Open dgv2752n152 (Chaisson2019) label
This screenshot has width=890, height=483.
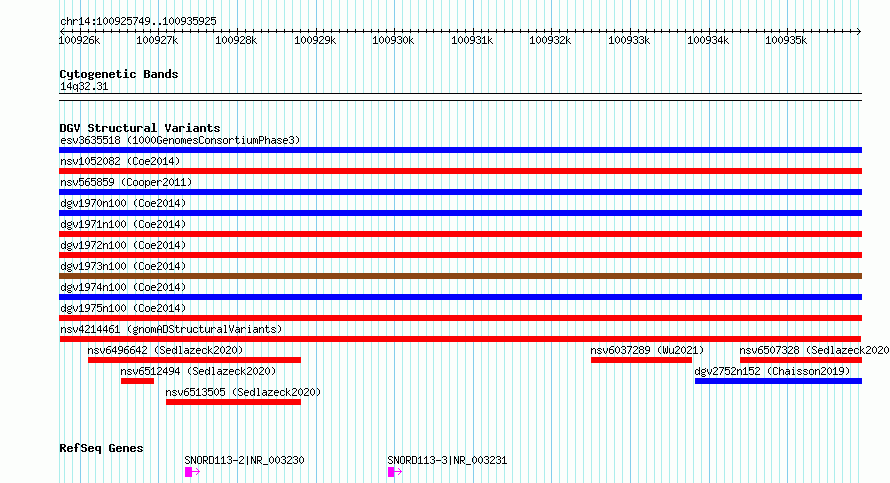point(773,371)
